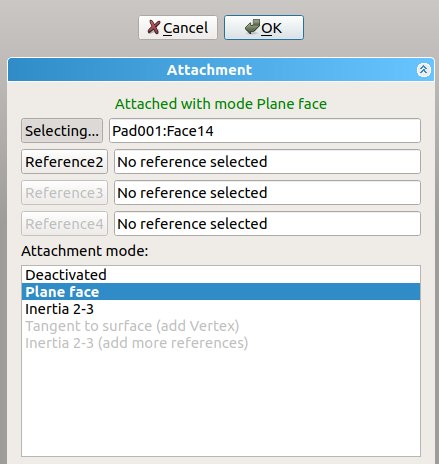The image size is (439, 464).
Task: Toggle the Selecting... reference button
Action: (x=62, y=131)
